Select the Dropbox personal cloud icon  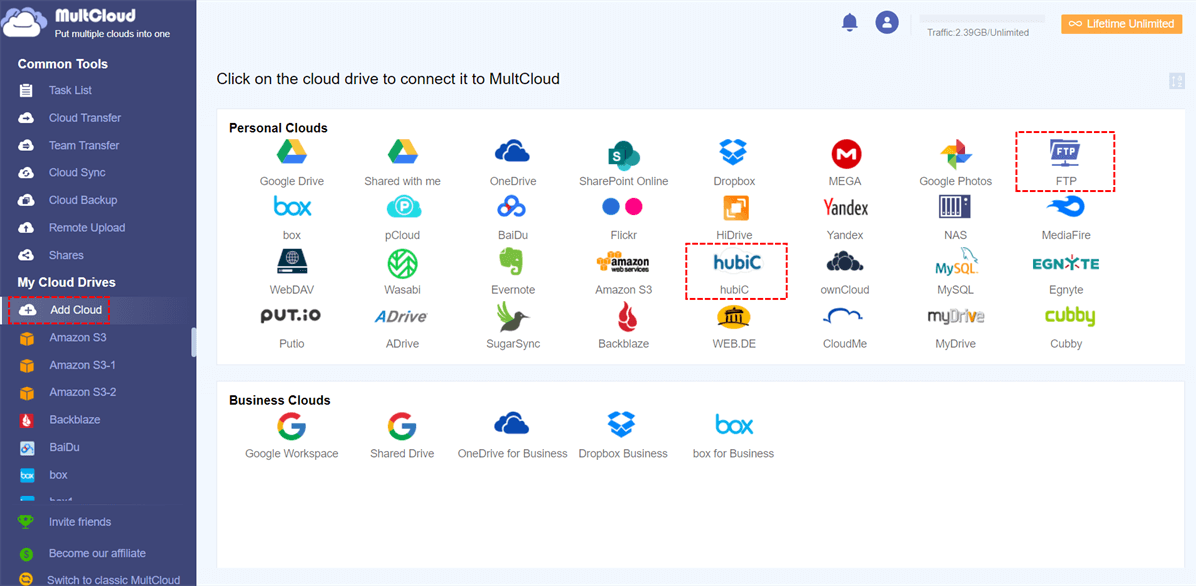(x=734, y=154)
